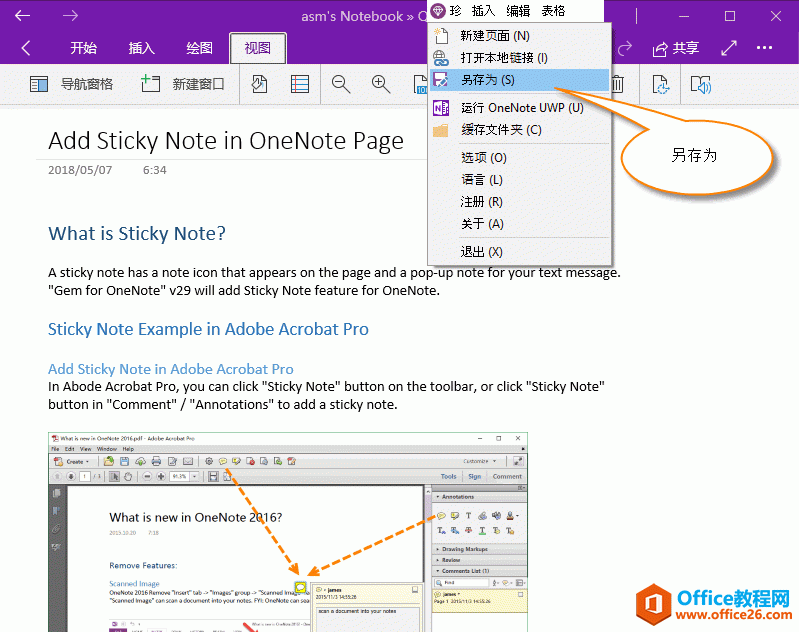Open 选项 (O) settings
Screen dimensions: 799x632
coord(520,157)
